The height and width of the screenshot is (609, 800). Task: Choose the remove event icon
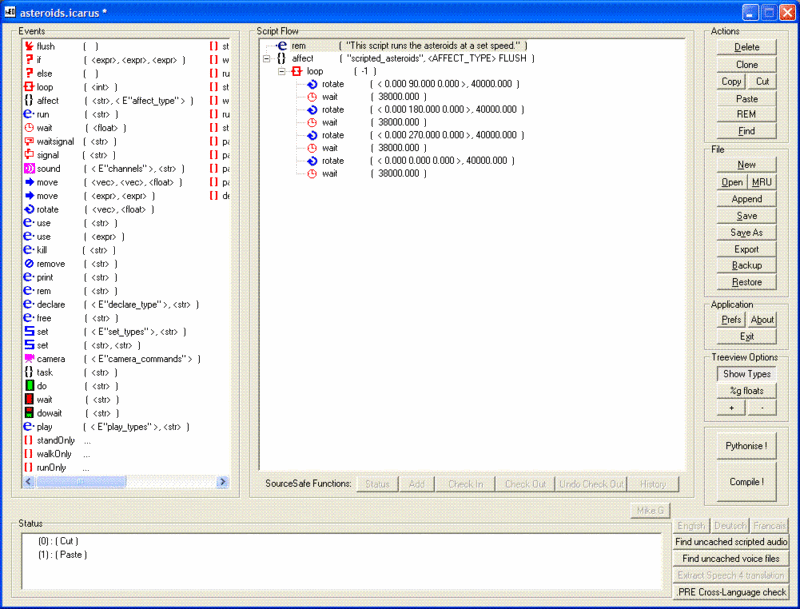pos(29,264)
